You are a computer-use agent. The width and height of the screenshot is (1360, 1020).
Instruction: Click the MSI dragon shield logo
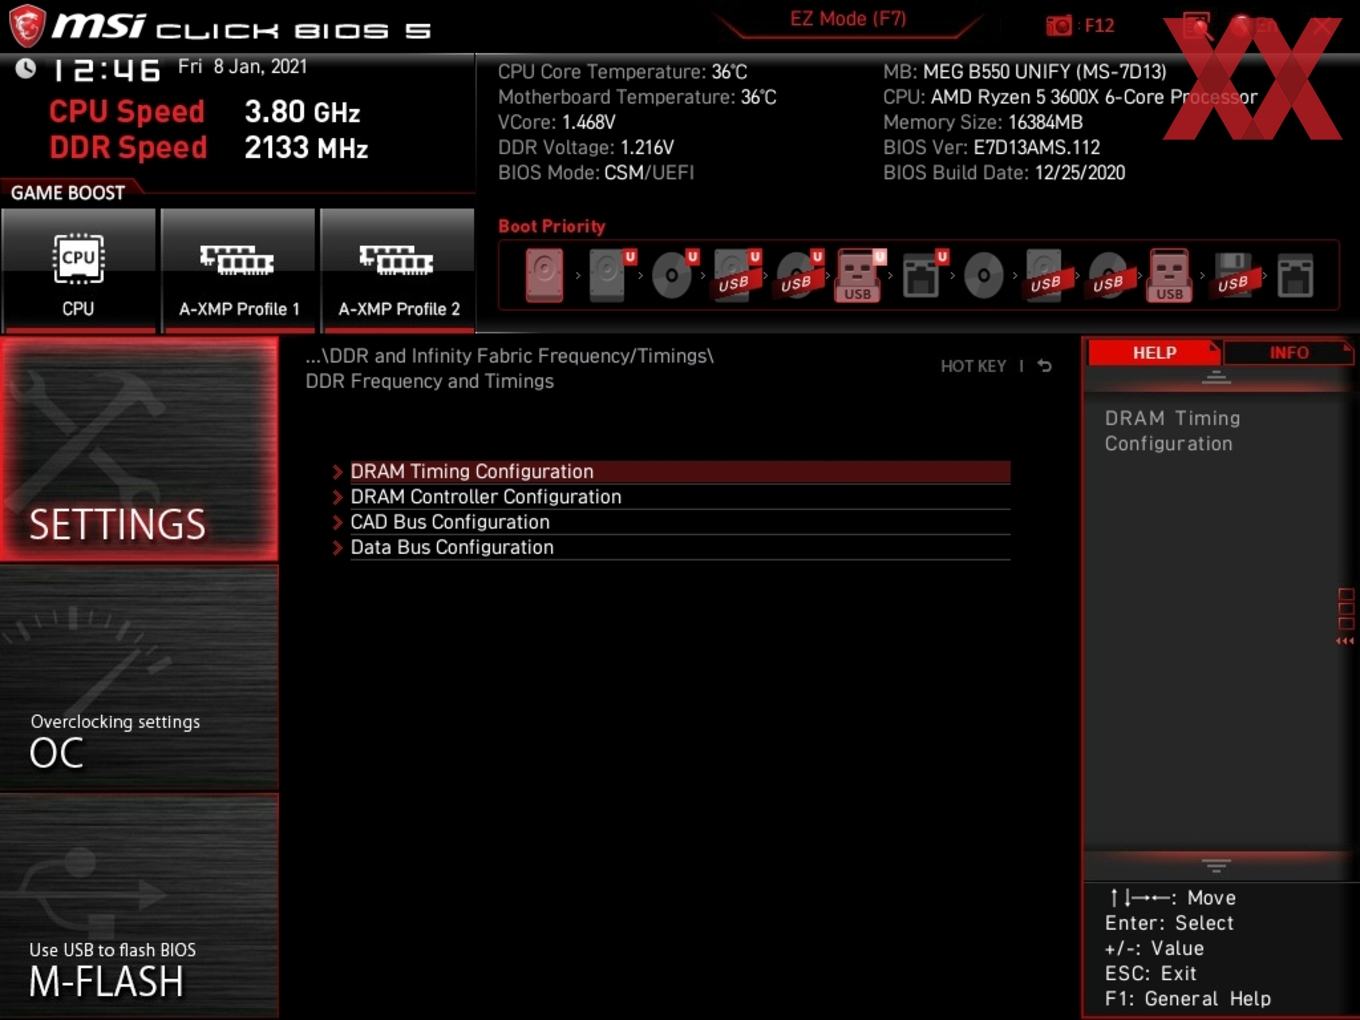tap(27, 25)
